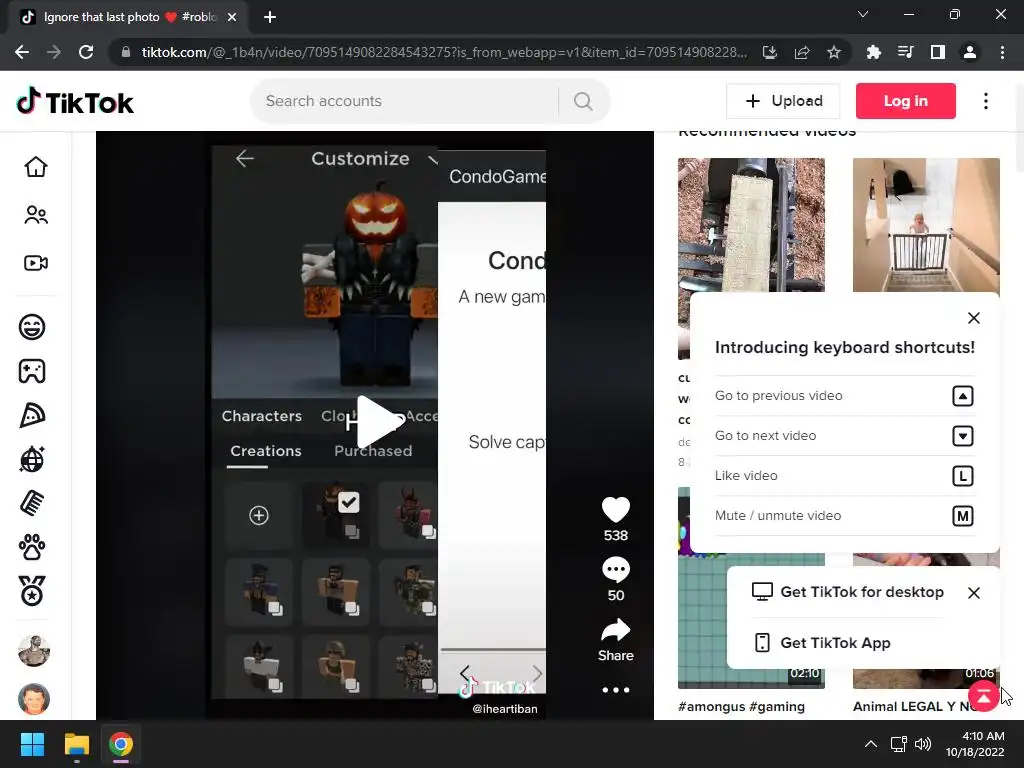Open the volume speaker tray icon
This screenshot has width=1024, height=768.
coord(923,744)
